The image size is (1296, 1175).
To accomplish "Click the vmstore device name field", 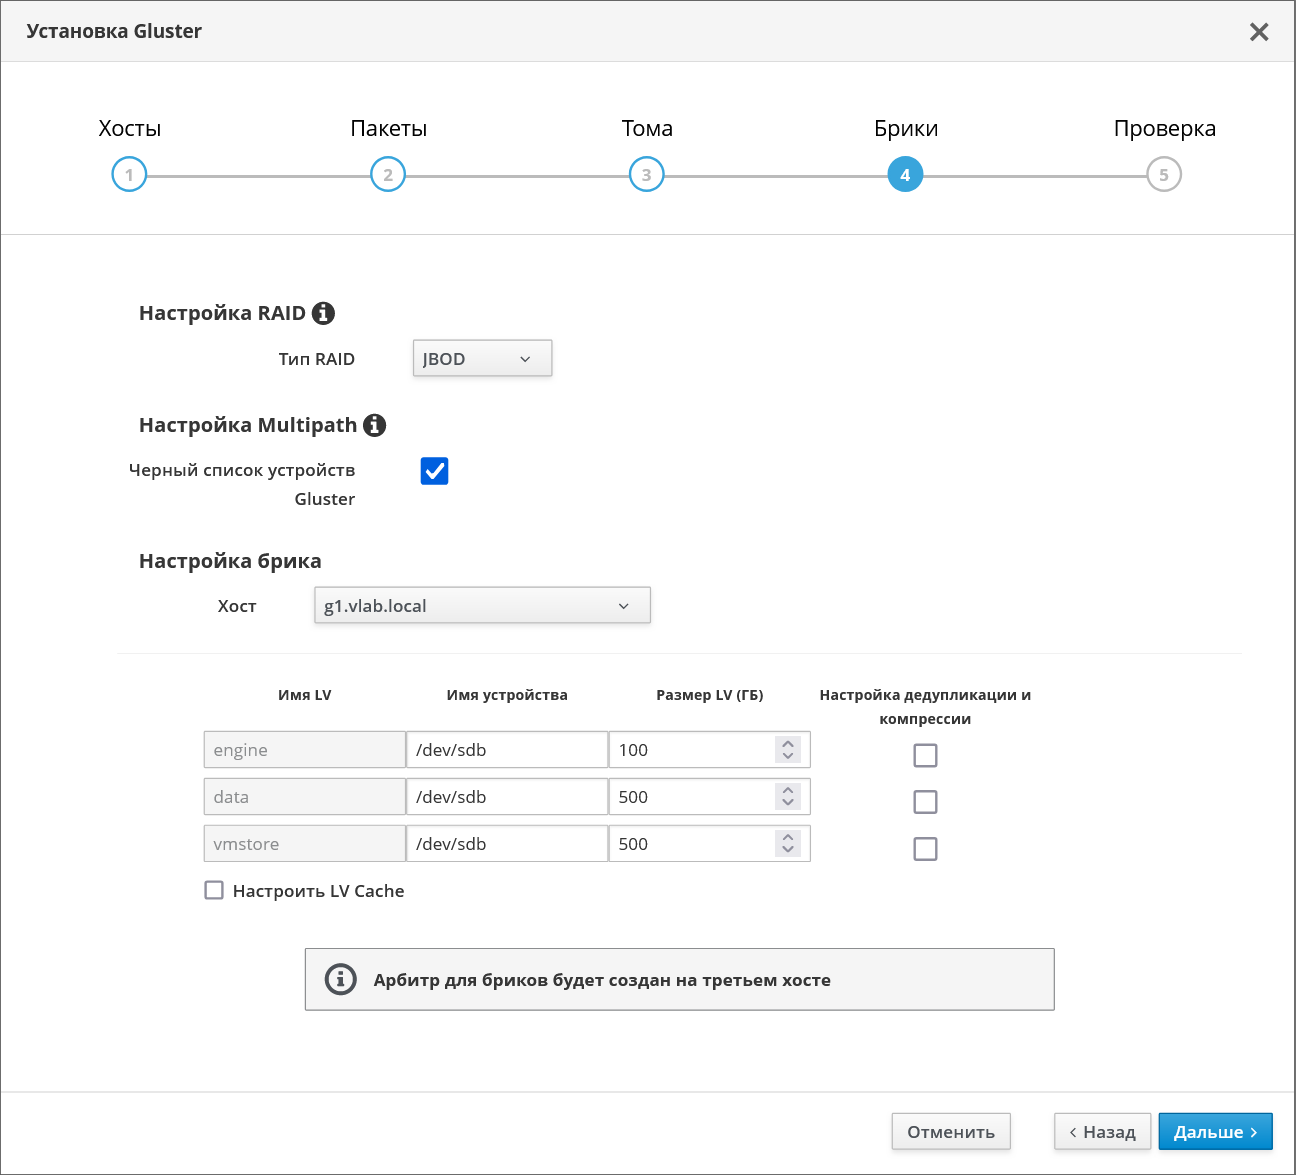I will [x=507, y=844].
